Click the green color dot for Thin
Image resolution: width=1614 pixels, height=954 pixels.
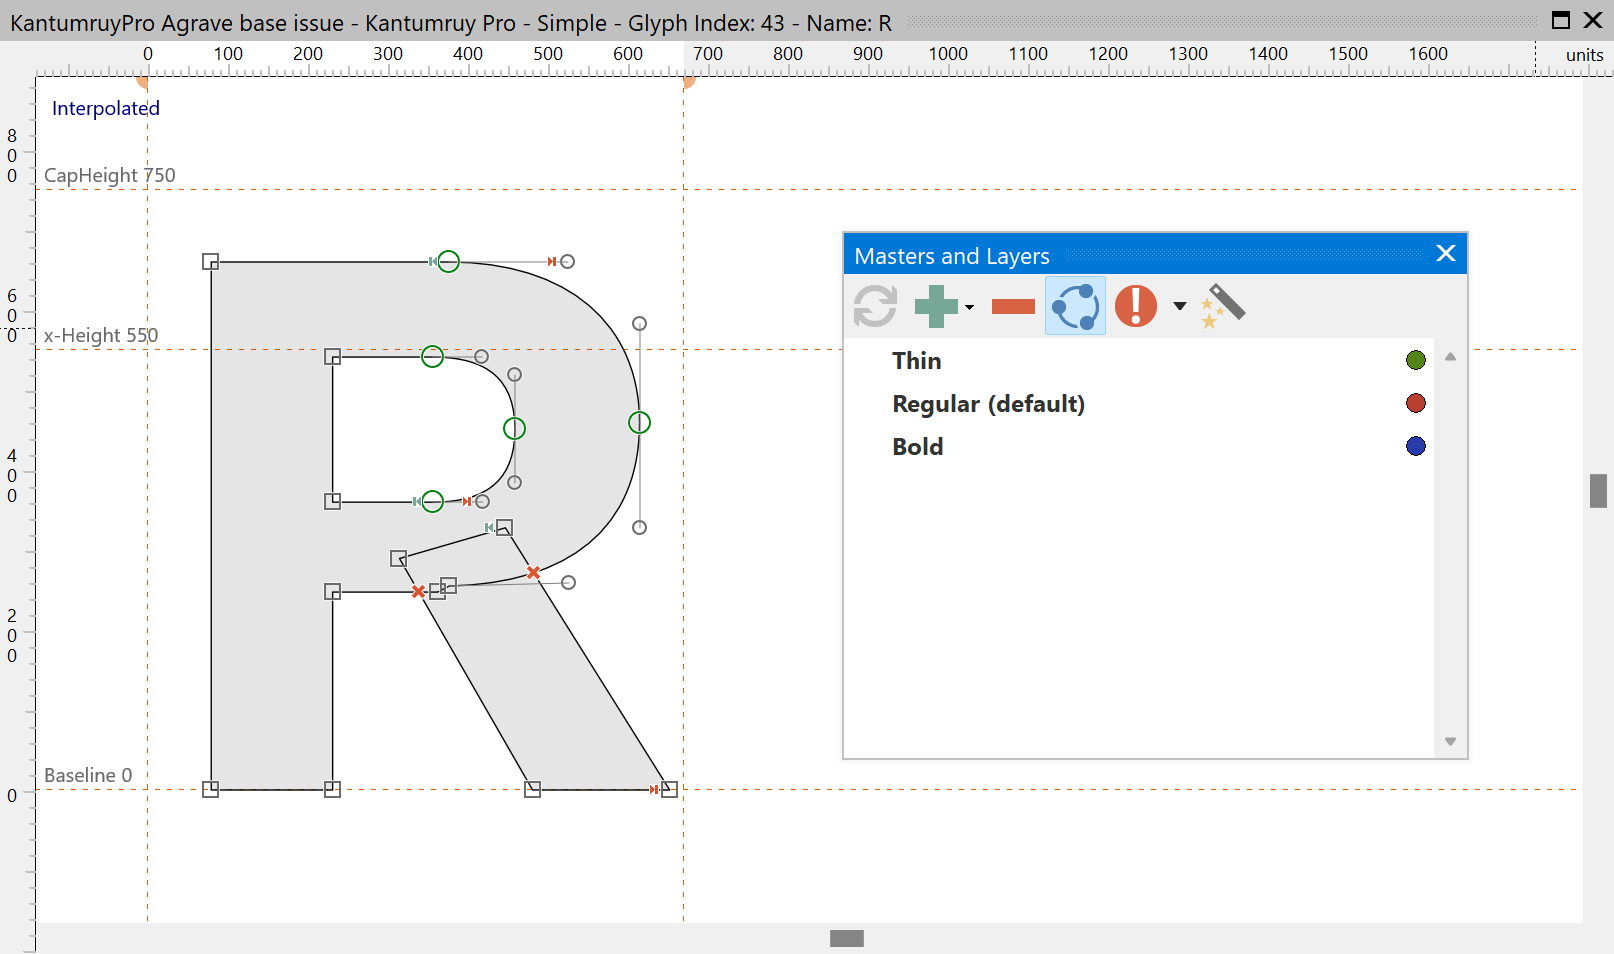pos(1415,360)
